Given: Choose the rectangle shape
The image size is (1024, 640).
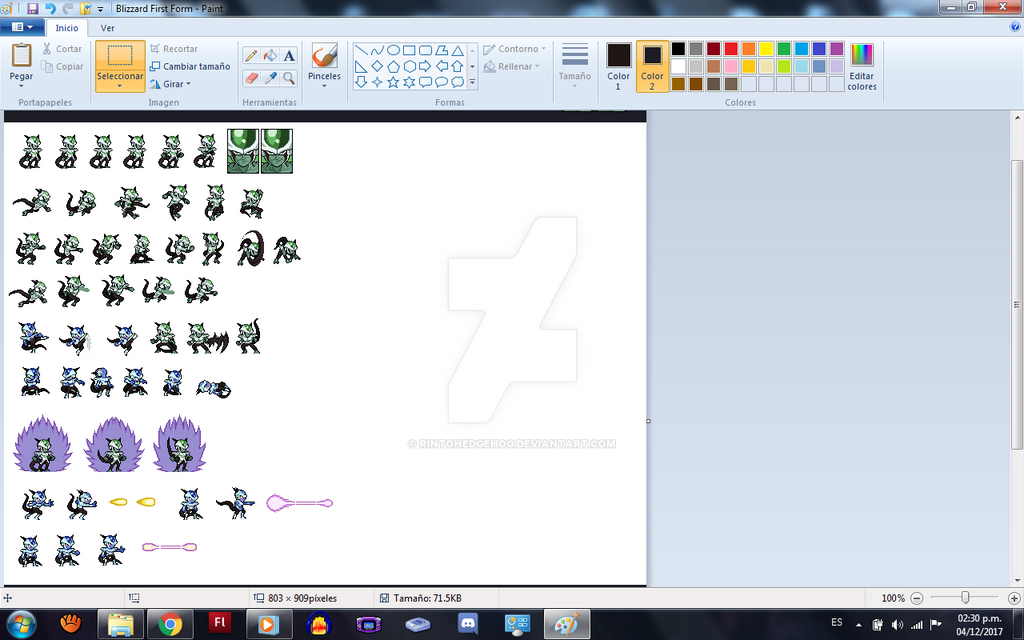Looking at the screenshot, I should point(409,50).
